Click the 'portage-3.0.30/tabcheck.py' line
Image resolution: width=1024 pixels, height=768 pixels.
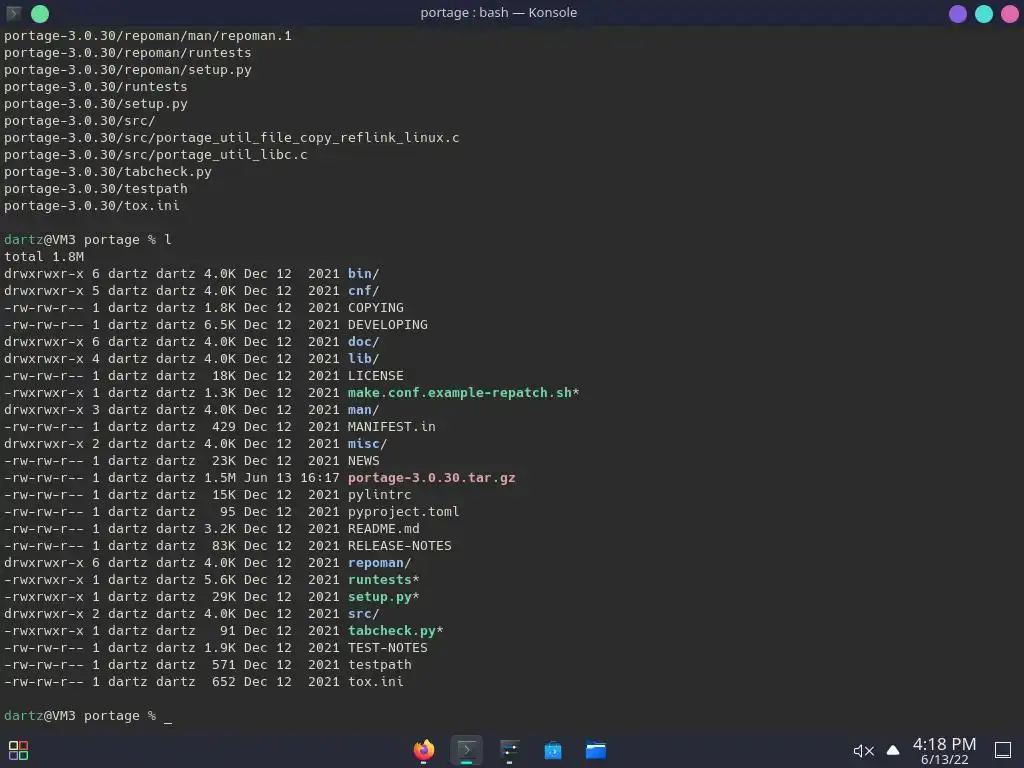pos(108,172)
